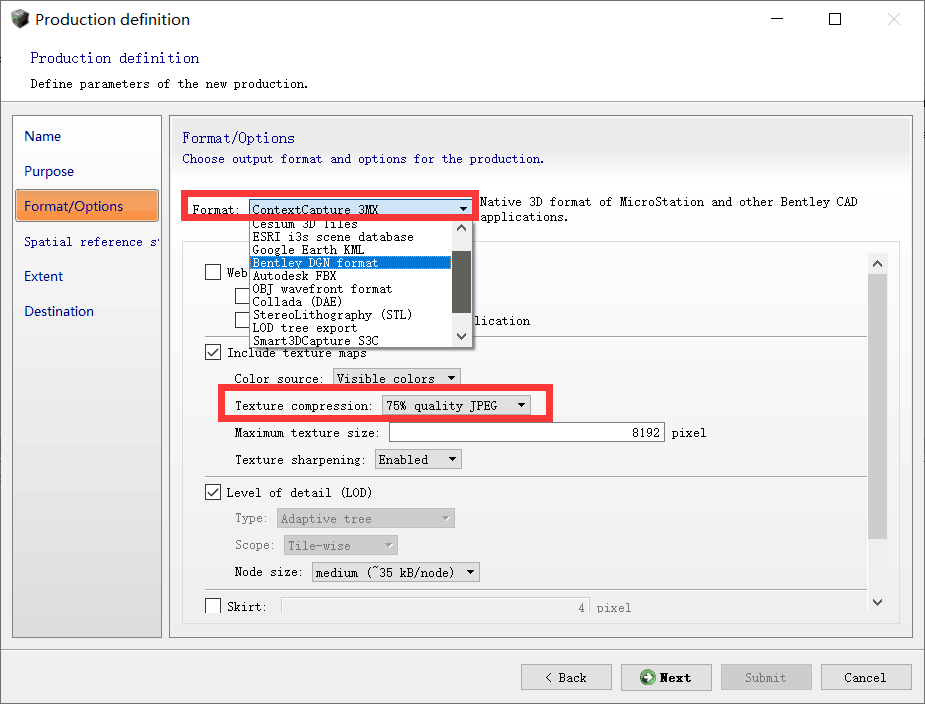Image resolution: width=925 pixels, height=704 pixels.
Task: Pick Autodesk FBX from list
Action: 350,276
